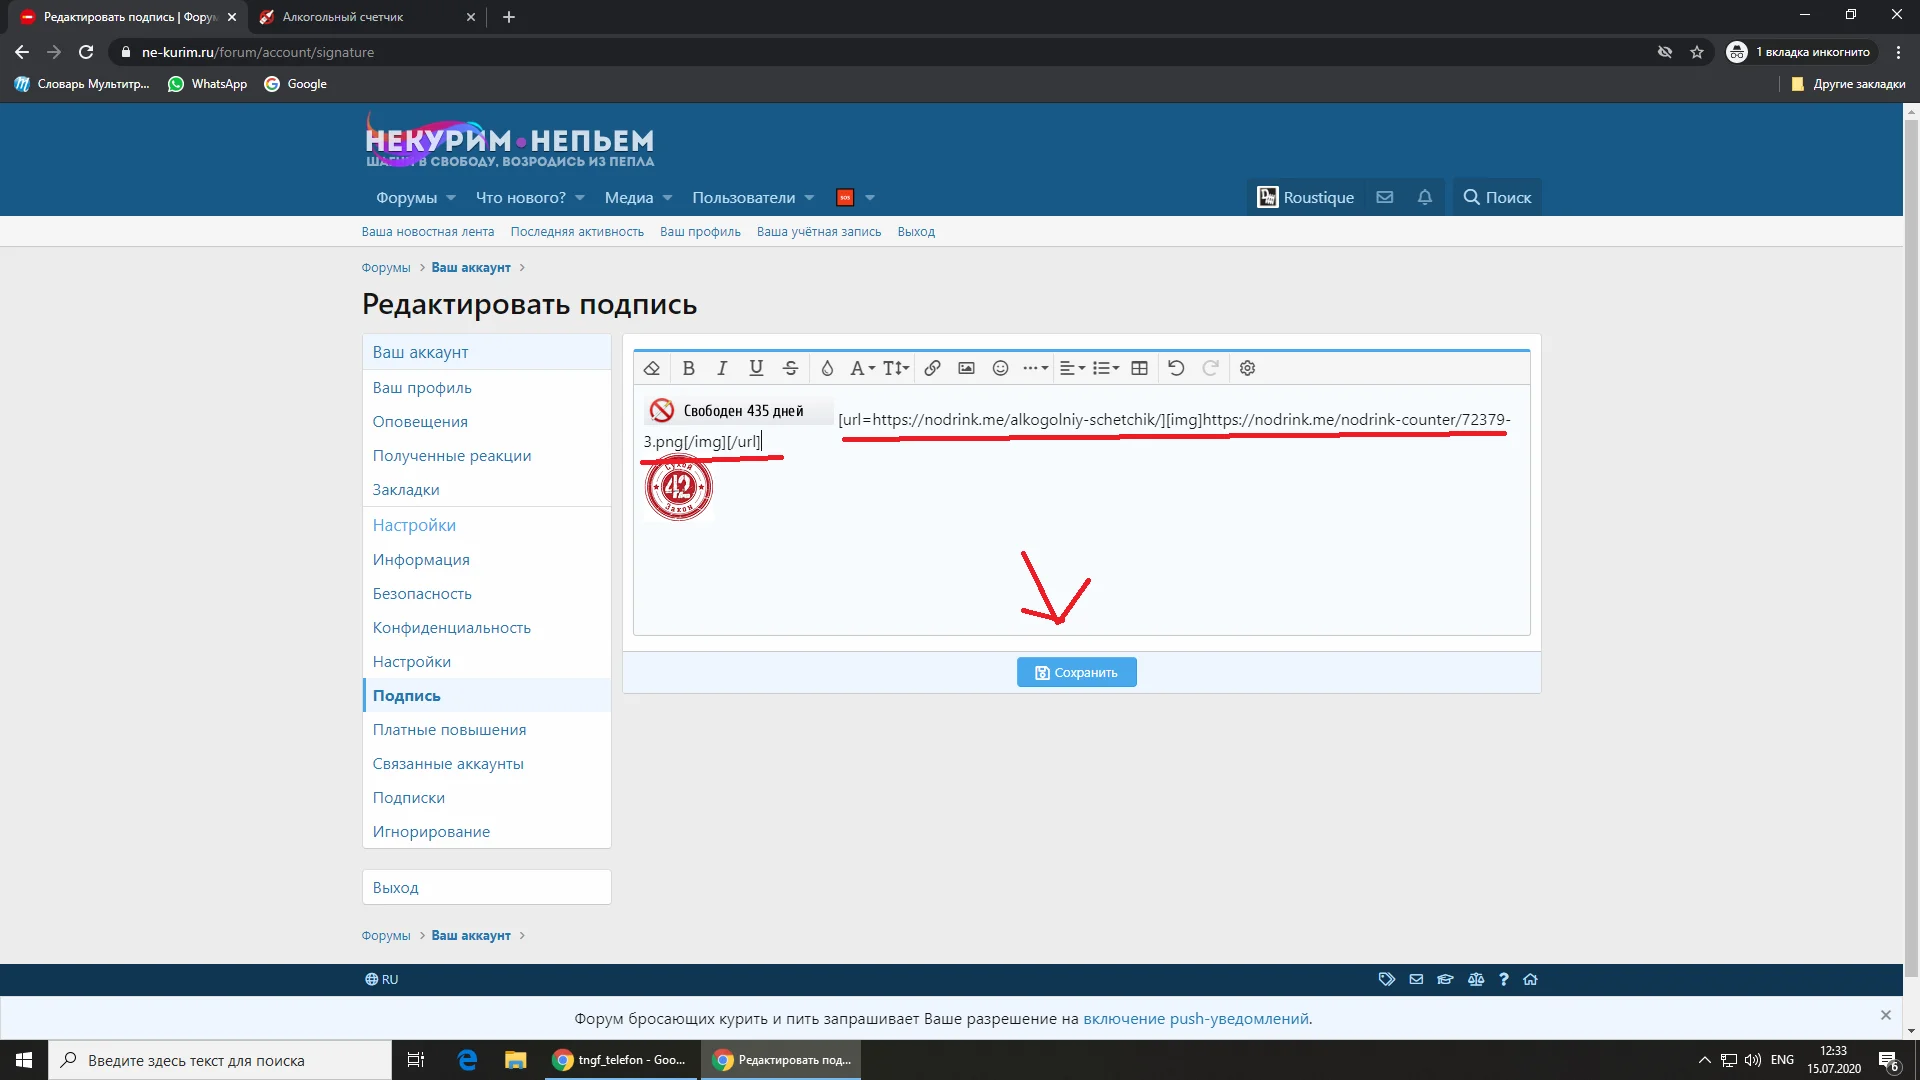Open the text color droplet picker
This screenshot has height=1080, width=1920.
[x=827, y=368]
